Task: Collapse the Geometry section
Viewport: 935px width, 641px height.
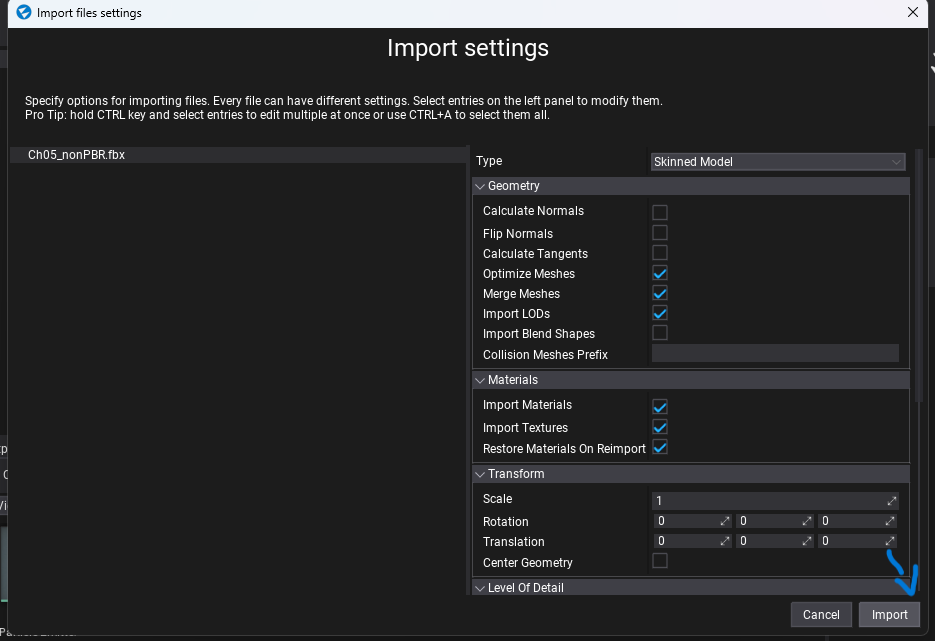Action: coord(480,186)
